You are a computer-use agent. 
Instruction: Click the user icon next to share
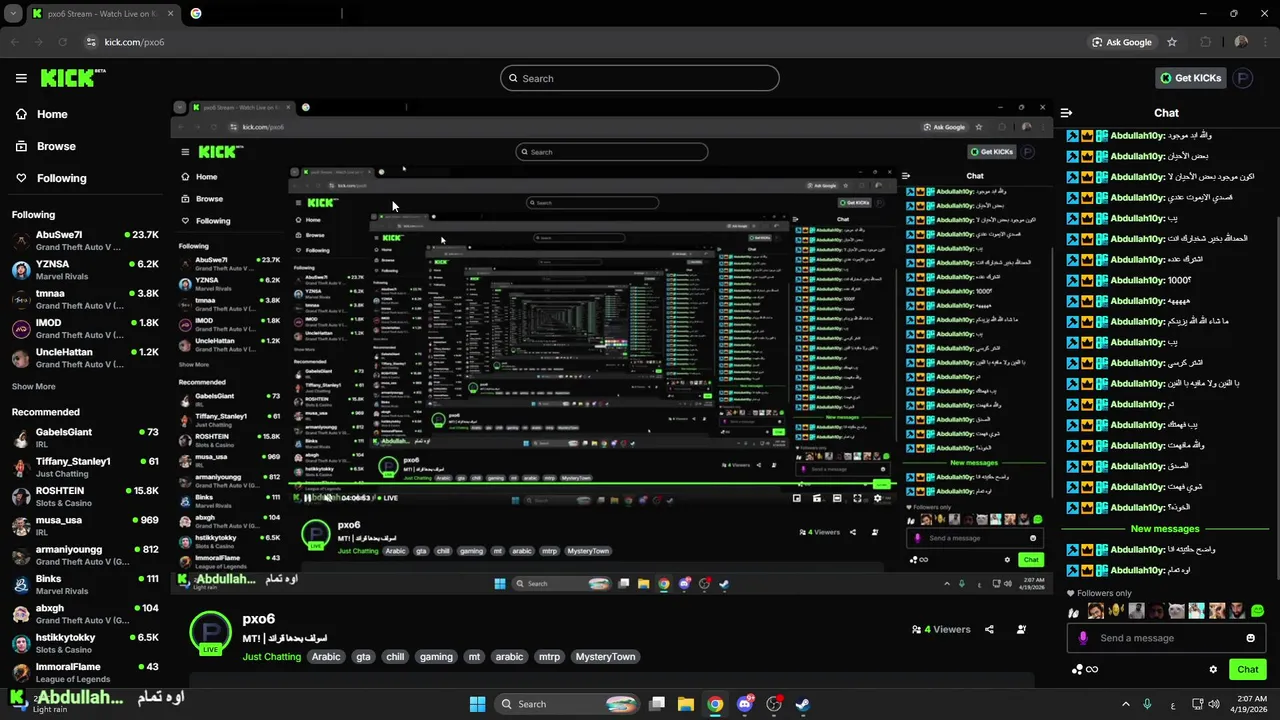[1021, 629]
